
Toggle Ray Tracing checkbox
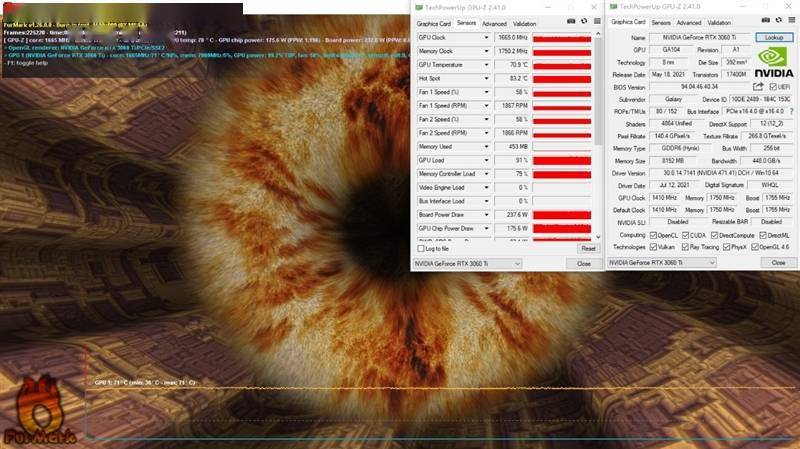pyautogui.click(x=685, y=247)
